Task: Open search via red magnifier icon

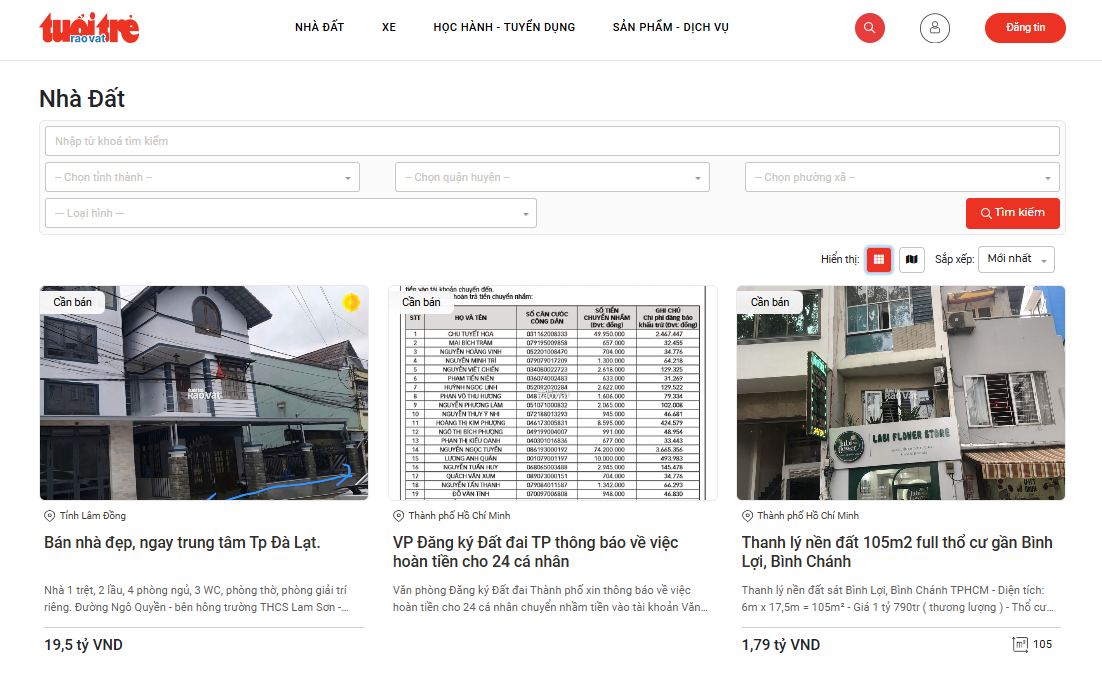Action: 870,28
